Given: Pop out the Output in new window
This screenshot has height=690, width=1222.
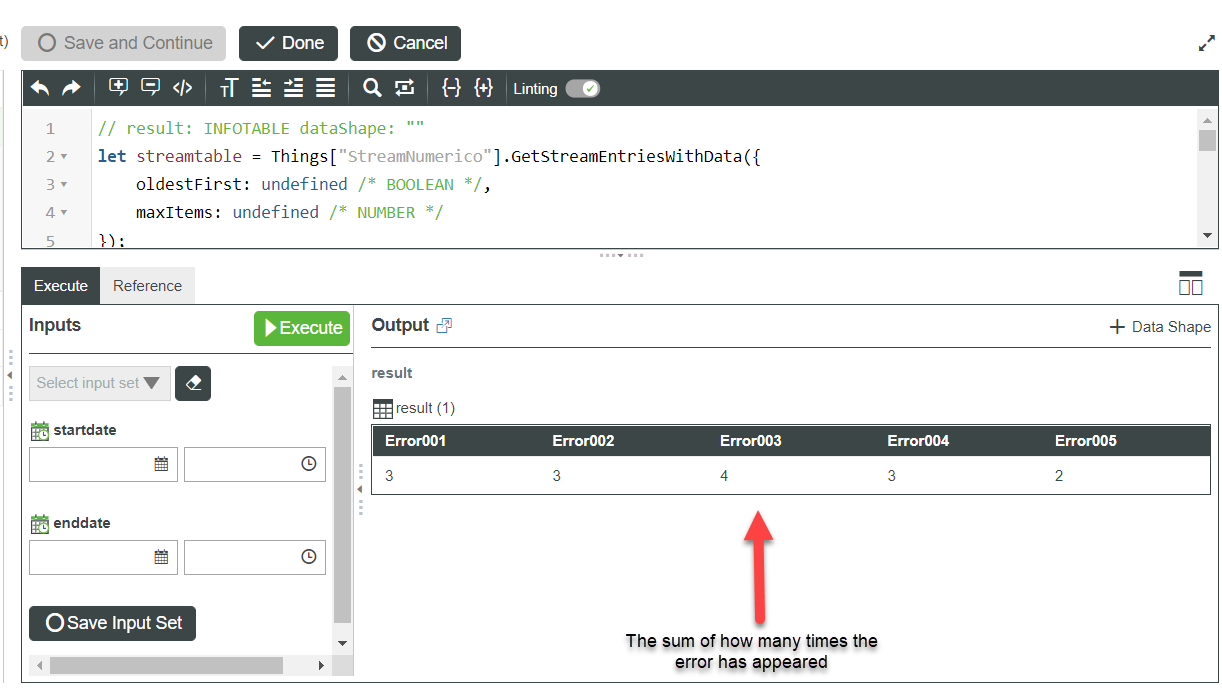Looking at the screenshot, I should point(445,325).
